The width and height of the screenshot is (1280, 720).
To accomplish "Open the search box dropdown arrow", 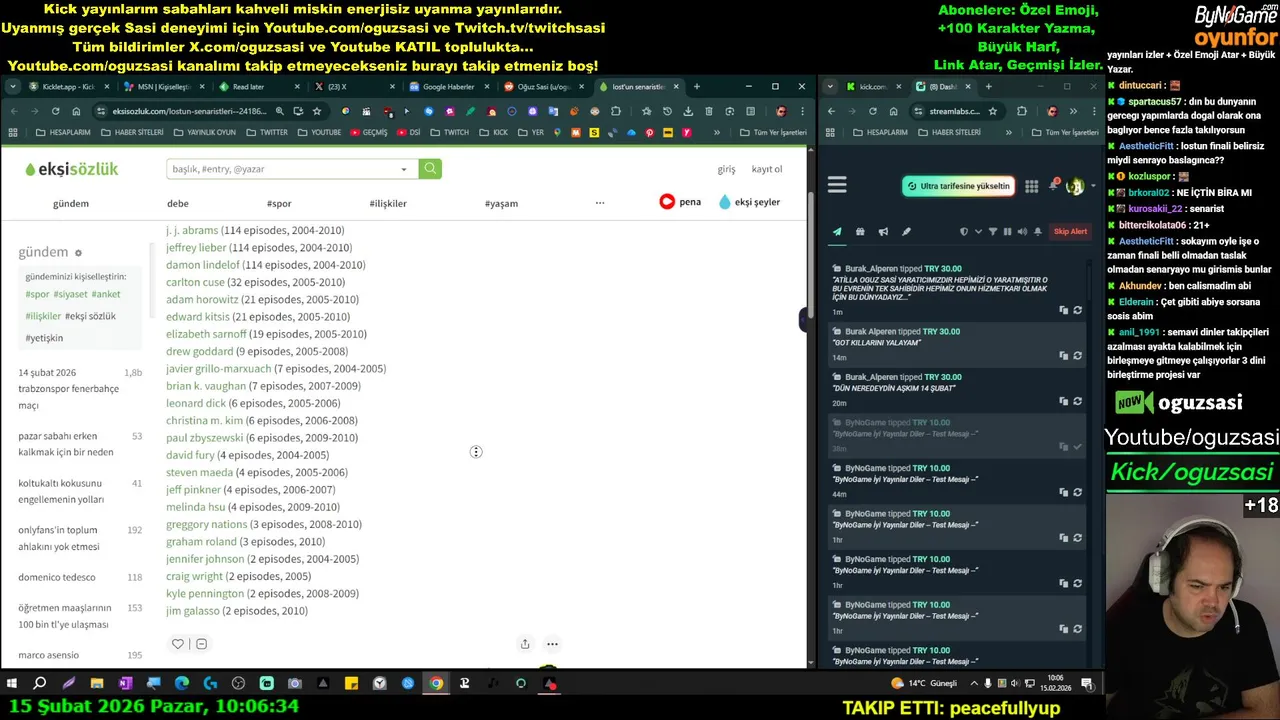I will [404, 169].
